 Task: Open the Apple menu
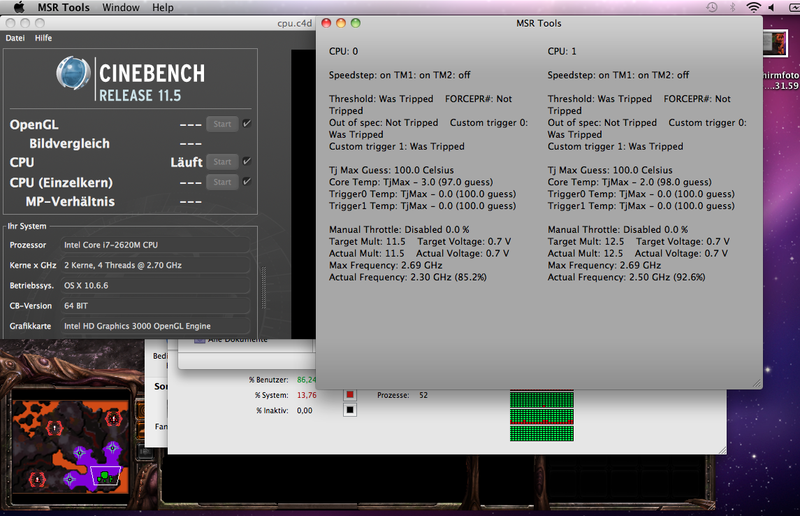(19, 7)
